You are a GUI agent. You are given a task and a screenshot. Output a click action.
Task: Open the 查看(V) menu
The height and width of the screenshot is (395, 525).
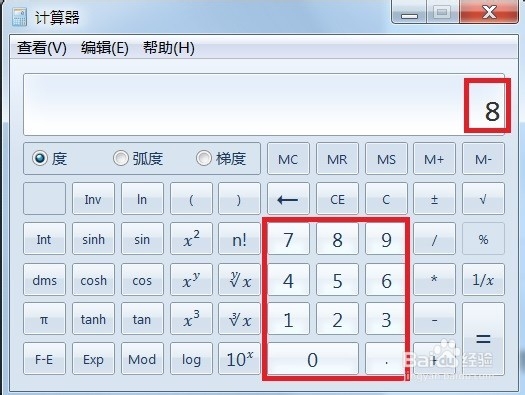click(42, 48)
